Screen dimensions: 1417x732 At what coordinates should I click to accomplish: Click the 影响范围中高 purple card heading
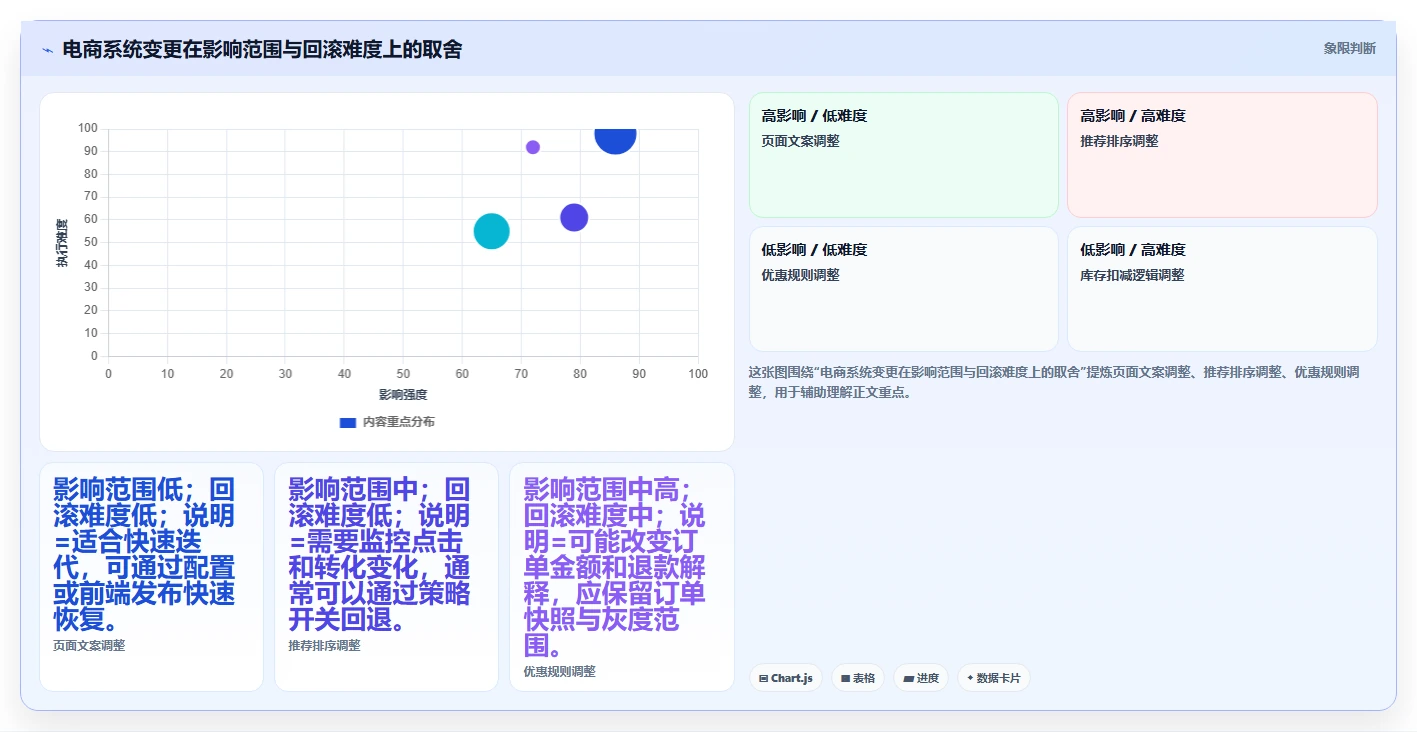[x=616, y=568]
